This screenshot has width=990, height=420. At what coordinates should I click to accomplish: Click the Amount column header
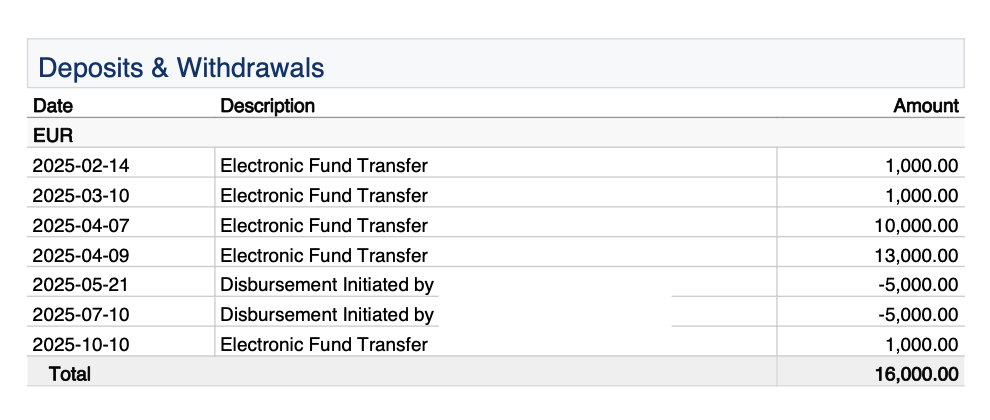pyautogui.click(x=926, y=106)
